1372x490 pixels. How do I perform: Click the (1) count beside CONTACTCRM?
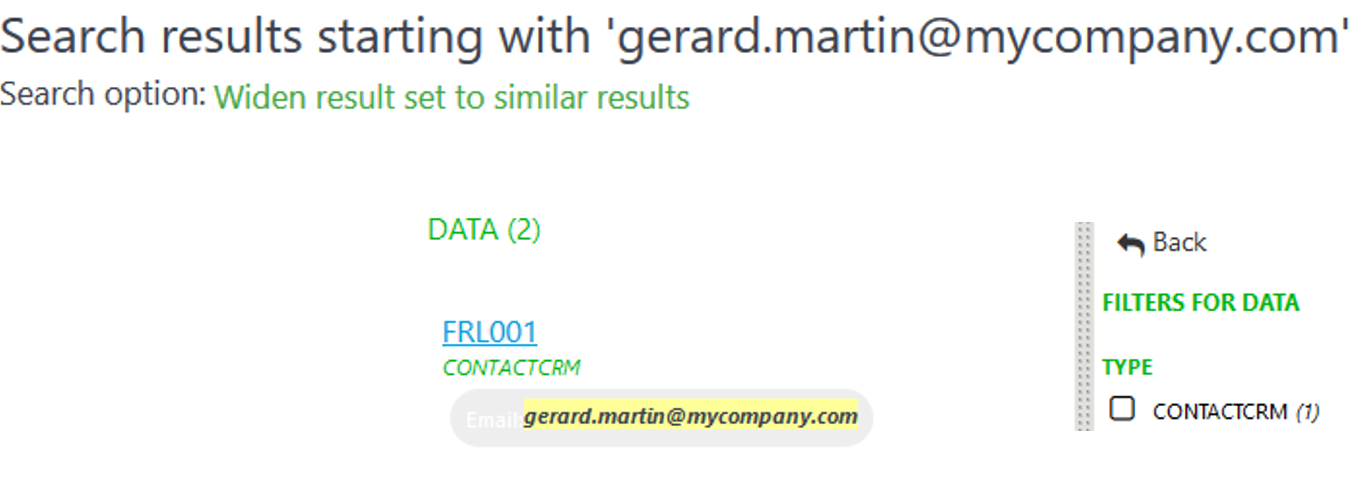coord(1308,411)
